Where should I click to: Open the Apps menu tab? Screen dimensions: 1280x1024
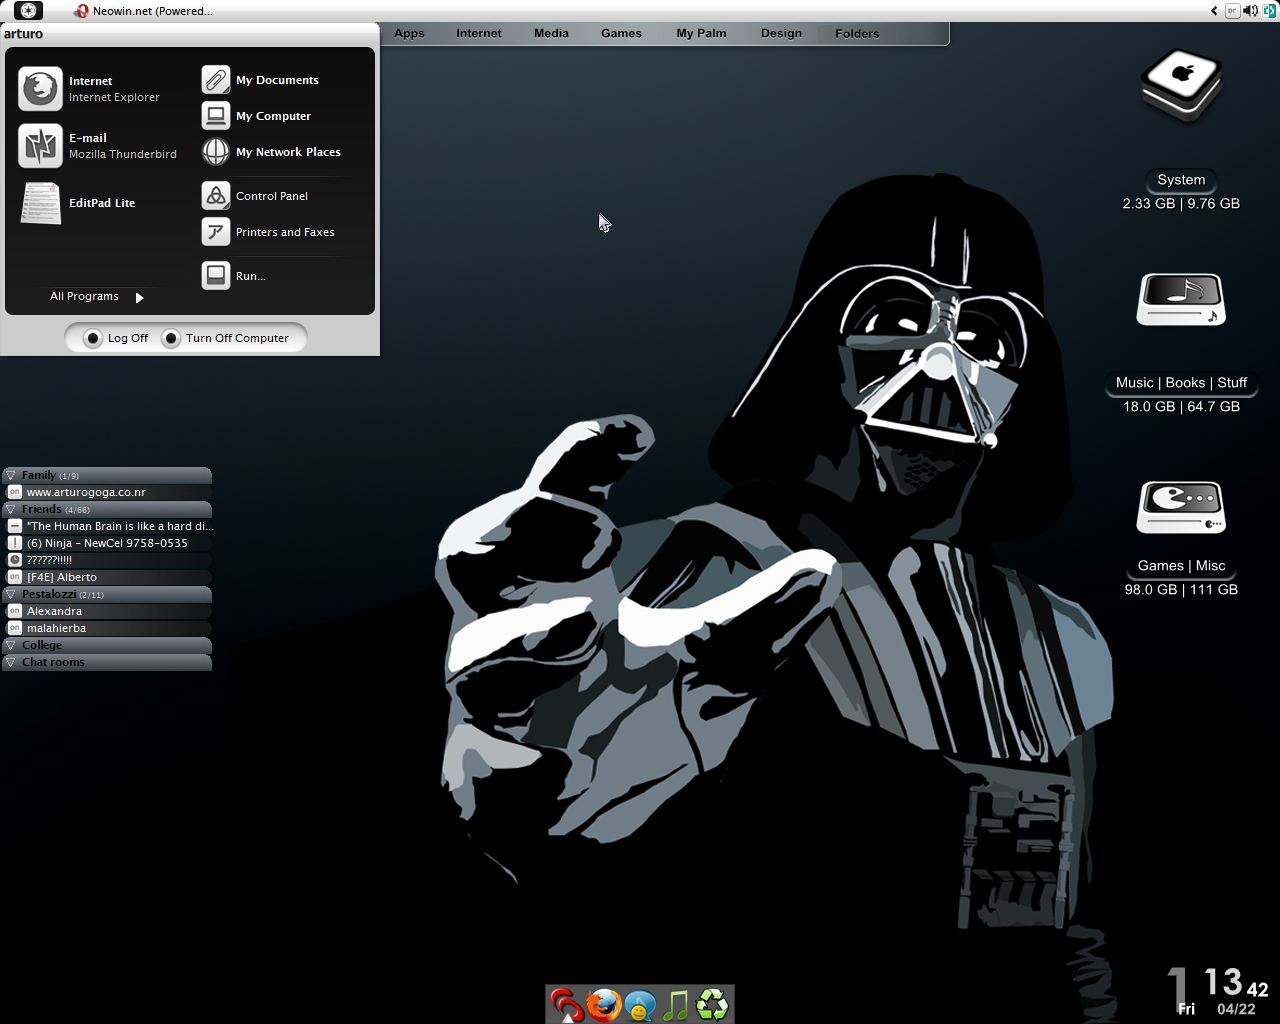tap(409, 33)
